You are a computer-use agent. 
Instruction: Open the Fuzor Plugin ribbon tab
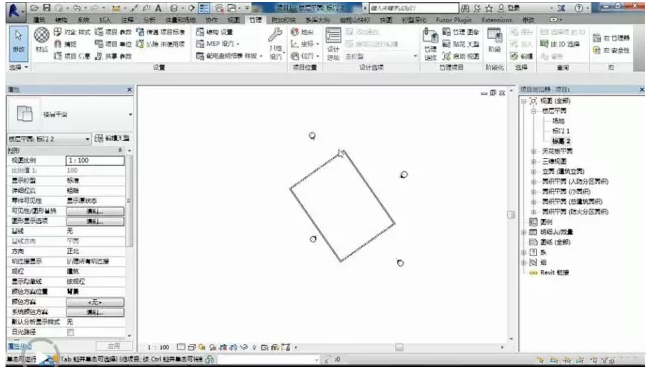[454, 20]
